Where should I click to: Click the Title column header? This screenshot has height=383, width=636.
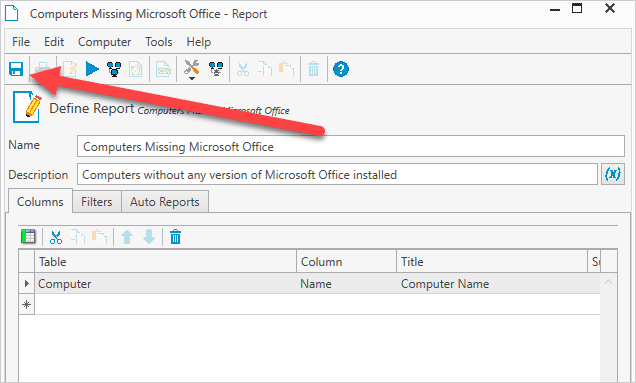coord(492,262)
